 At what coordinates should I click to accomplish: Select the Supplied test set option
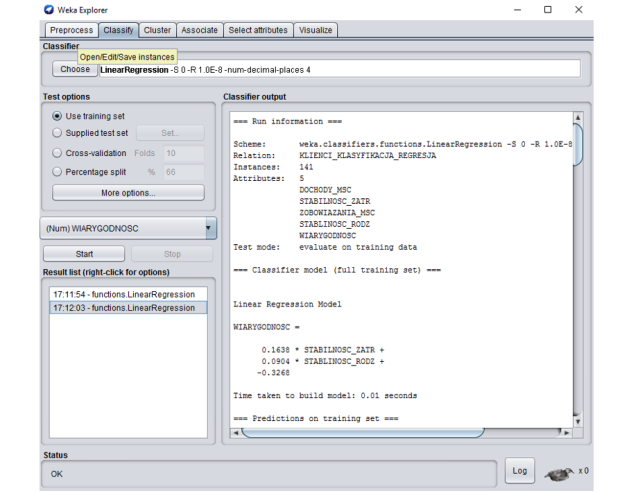57,133
